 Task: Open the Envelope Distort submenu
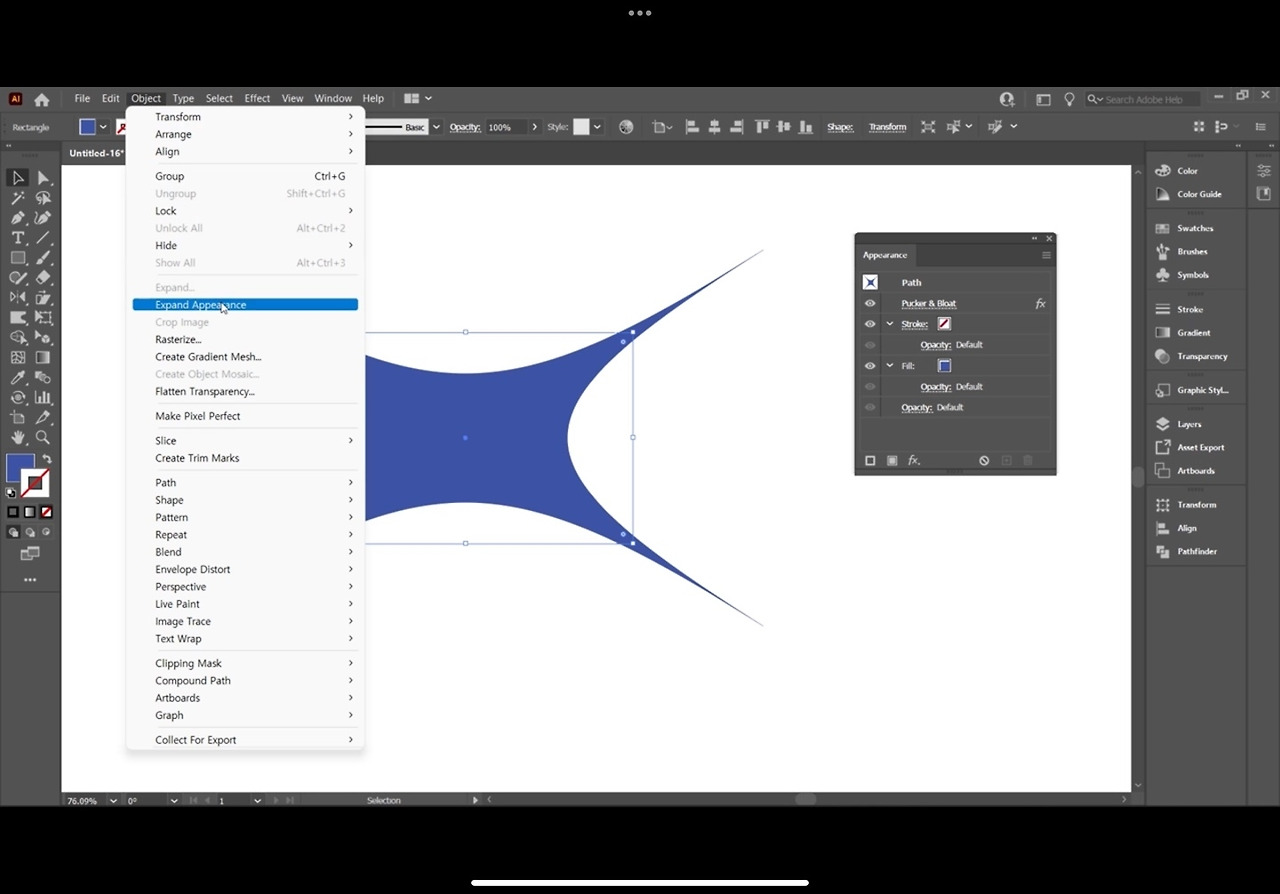[x=245, y=570]
